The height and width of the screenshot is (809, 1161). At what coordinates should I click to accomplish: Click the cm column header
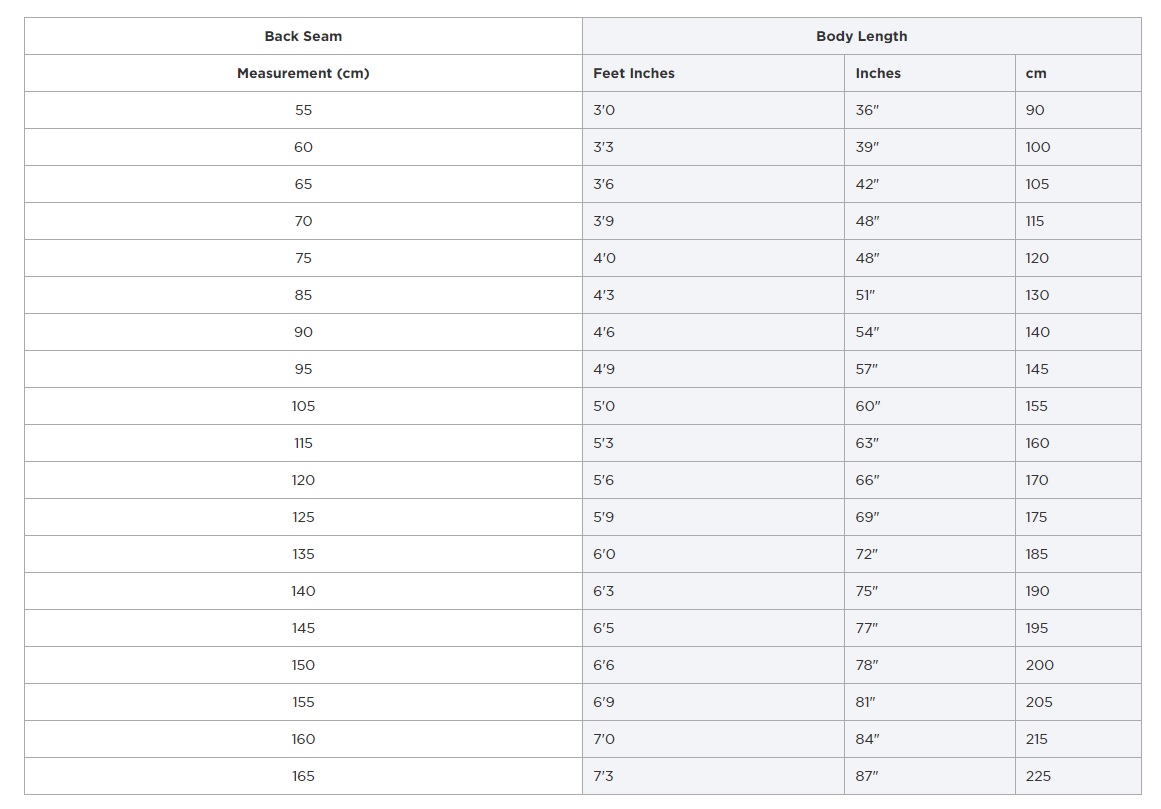[x=1078, y=73]
